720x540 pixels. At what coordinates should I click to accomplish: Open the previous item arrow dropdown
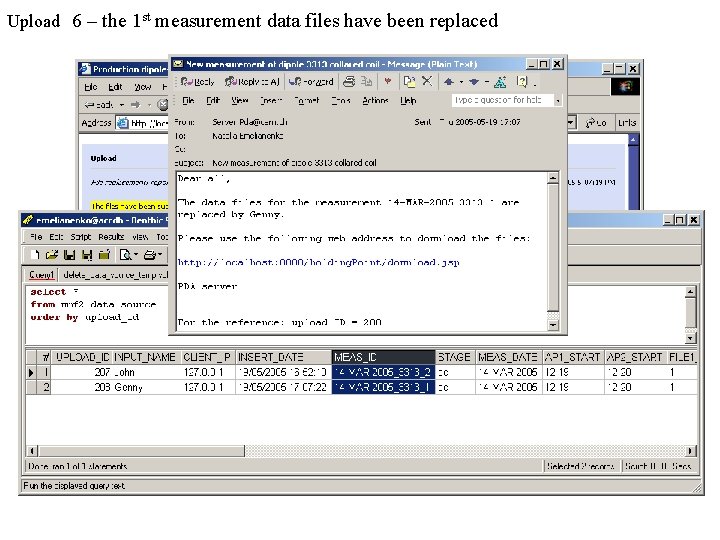[x=461, y=82]
